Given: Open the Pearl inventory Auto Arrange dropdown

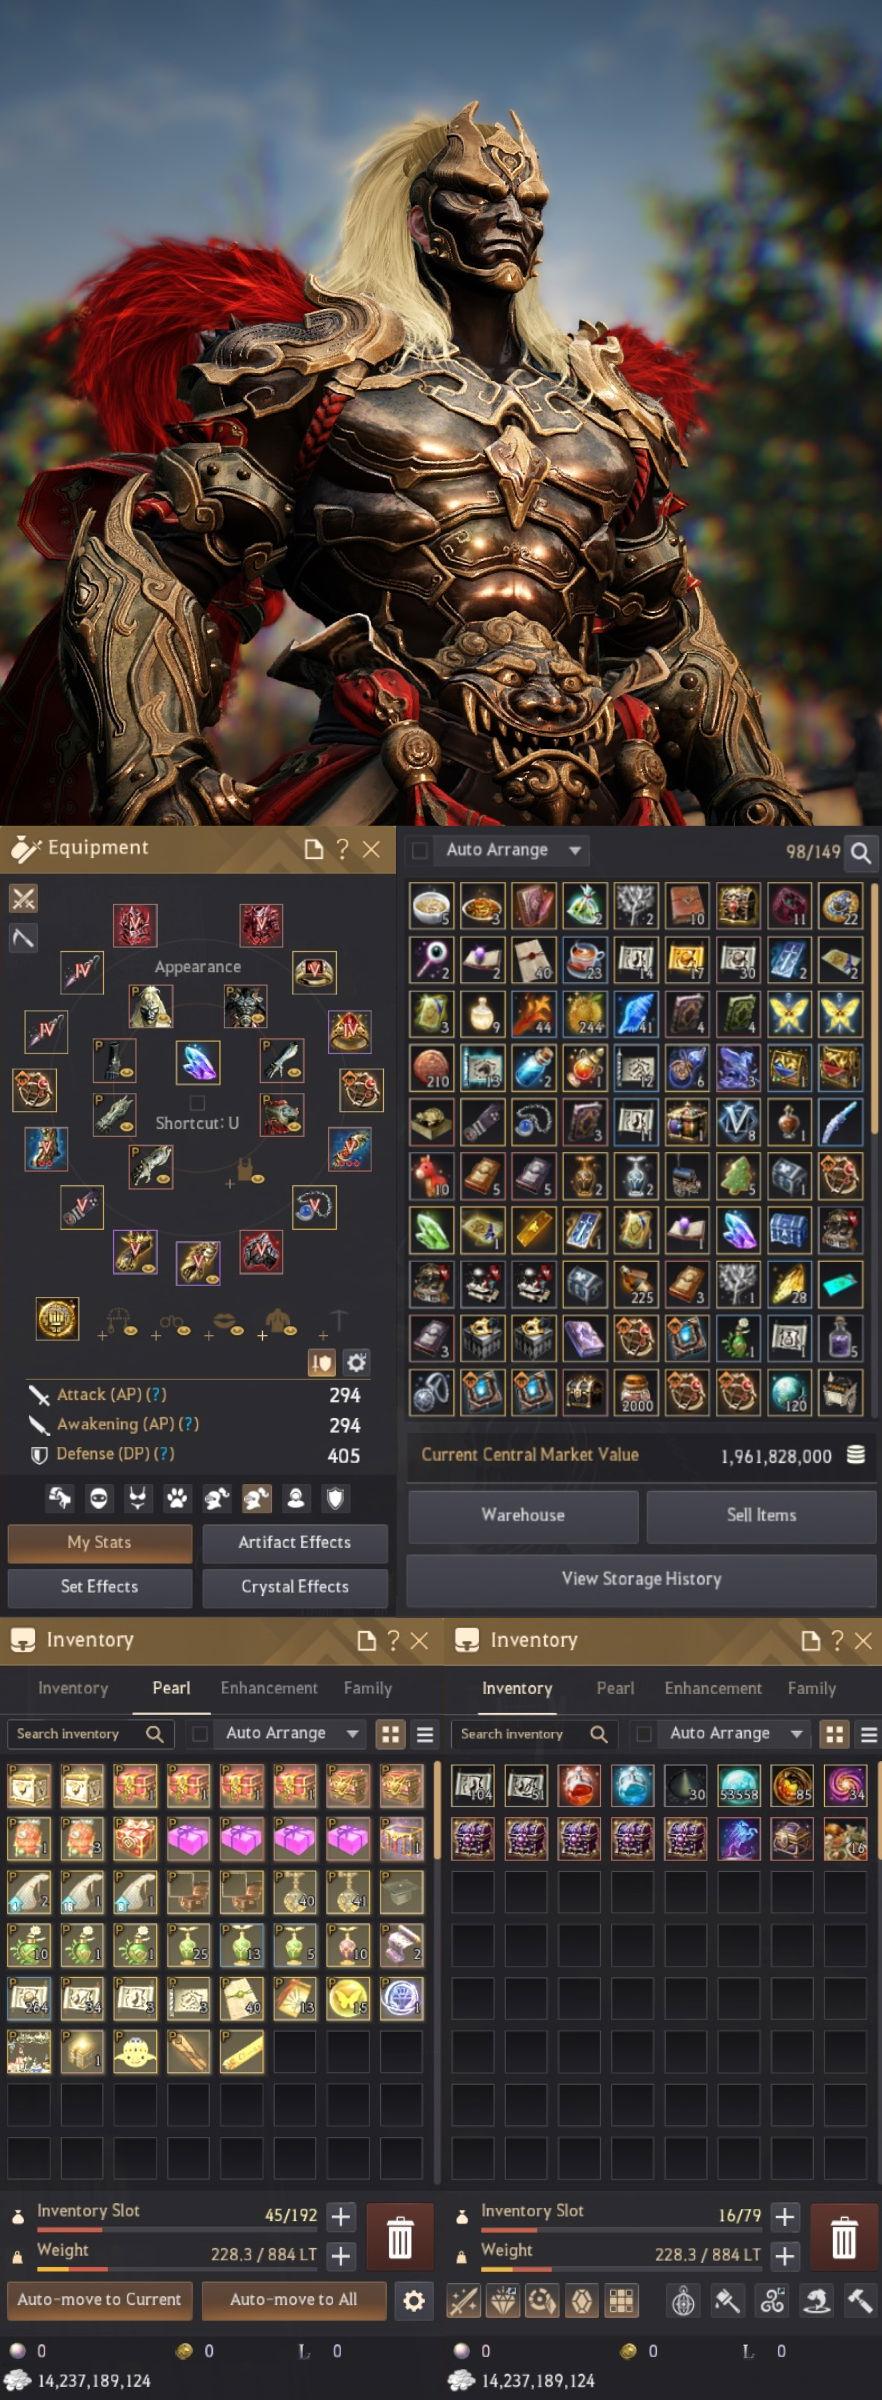Looking at the screenshot, I should point(353,1733).
